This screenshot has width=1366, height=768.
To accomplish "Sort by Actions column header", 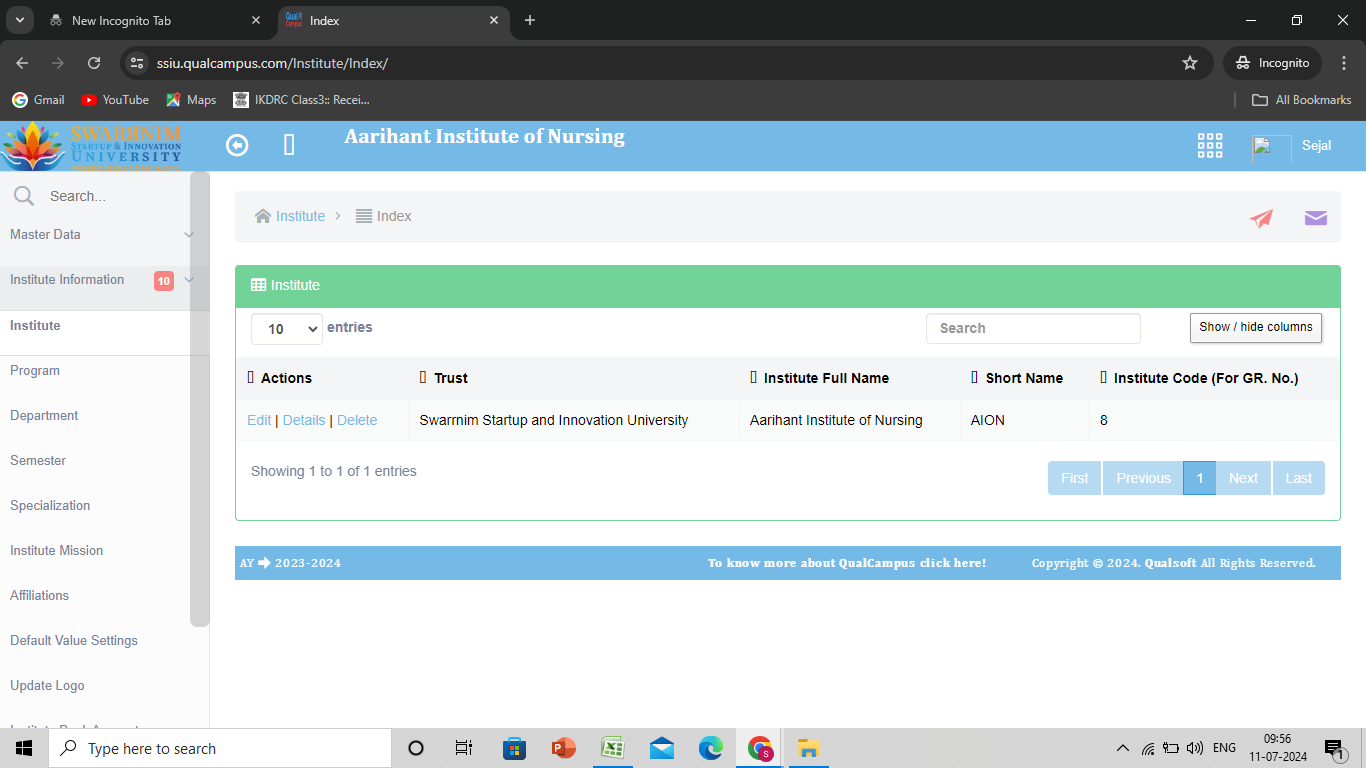I will click(322, 378).
